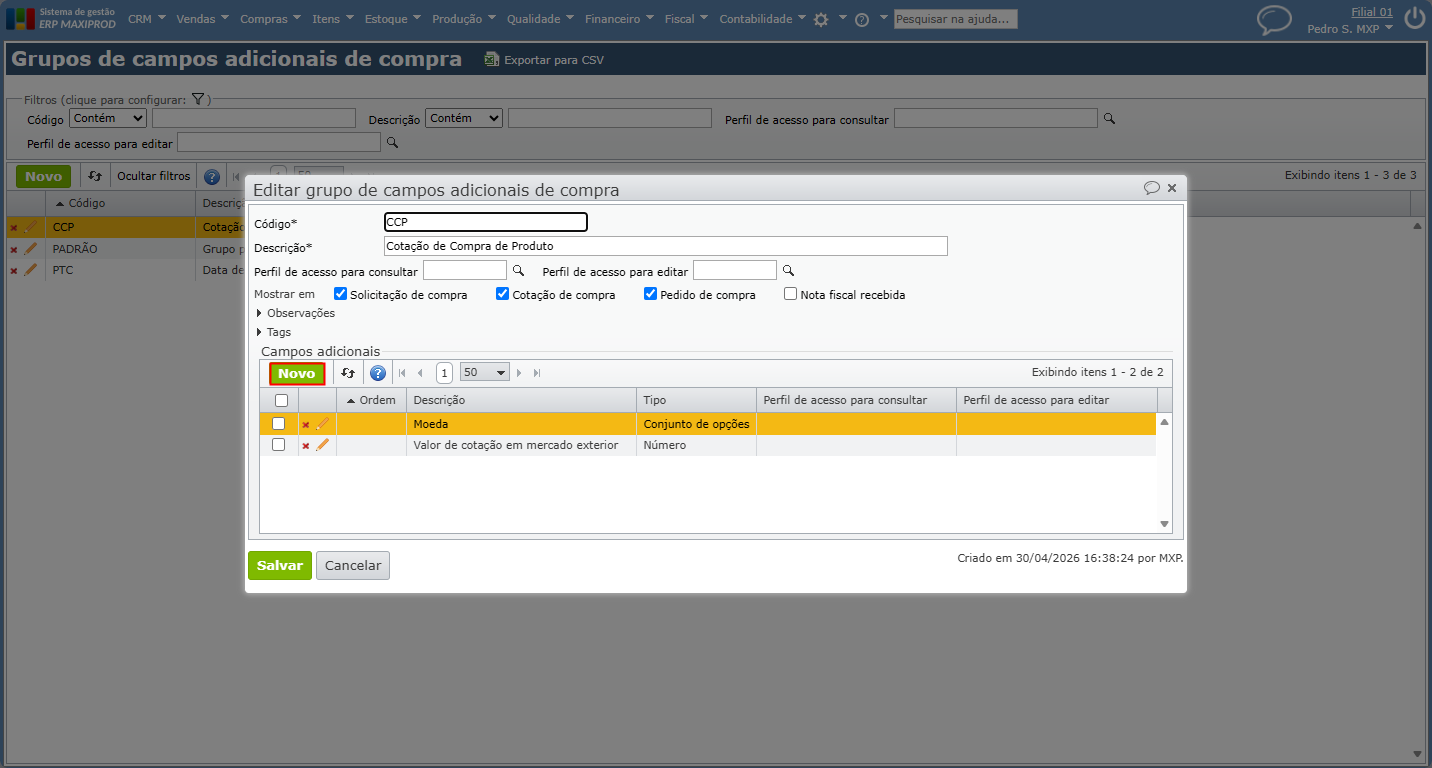Uncheck Solicitação de compra checkbox

[340, 294]
